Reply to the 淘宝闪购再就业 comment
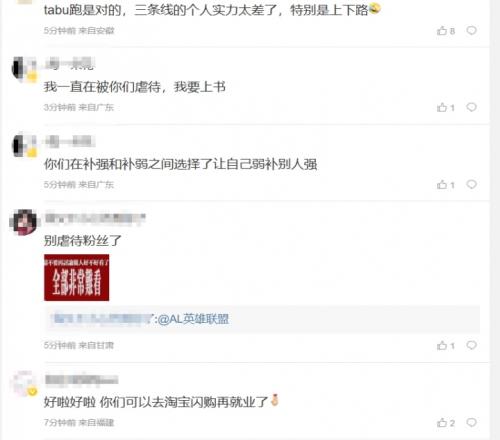The image size is (500, 440). click(x=471, y=422)
